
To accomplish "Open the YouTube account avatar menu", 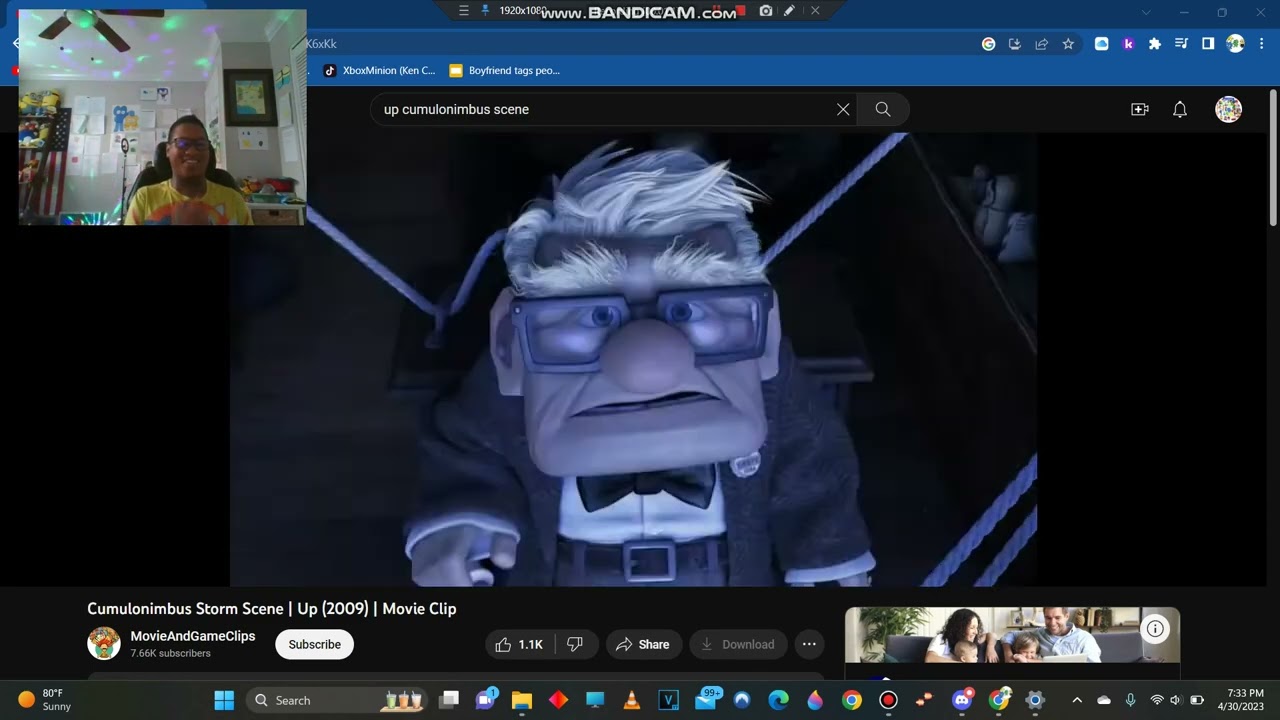I will click(x=1228, y=109).
